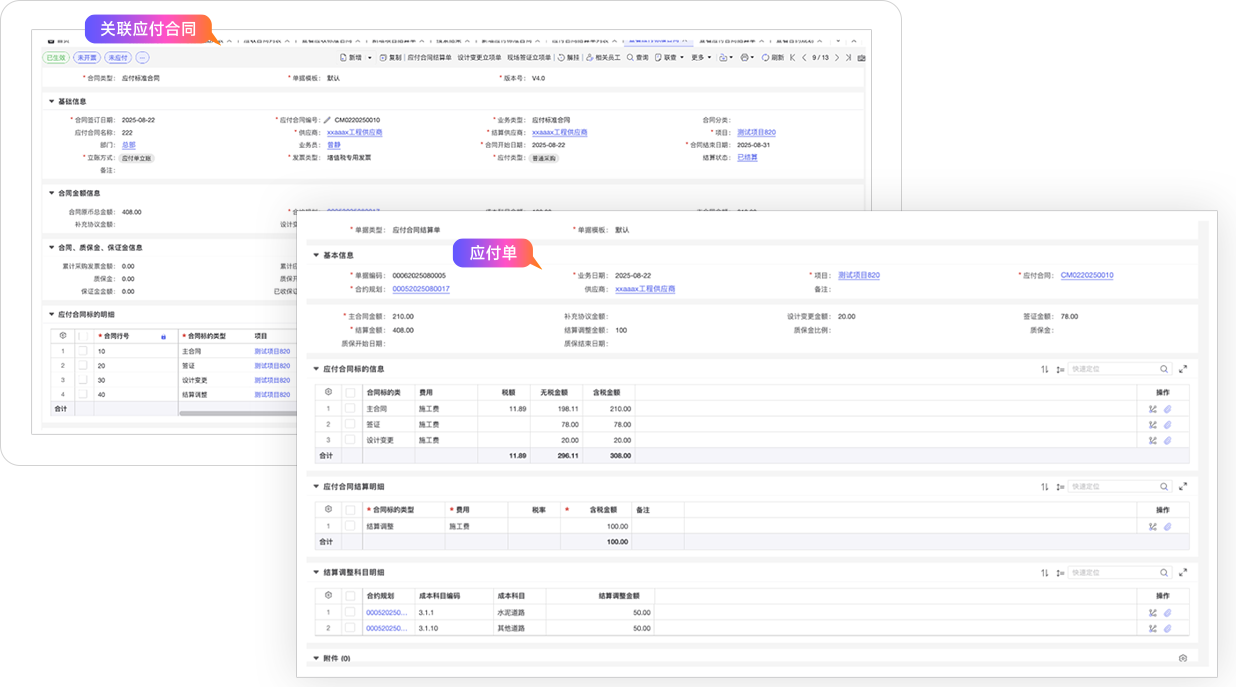
Task: Collapse the 基础信息 section
Action: (52, 101)
